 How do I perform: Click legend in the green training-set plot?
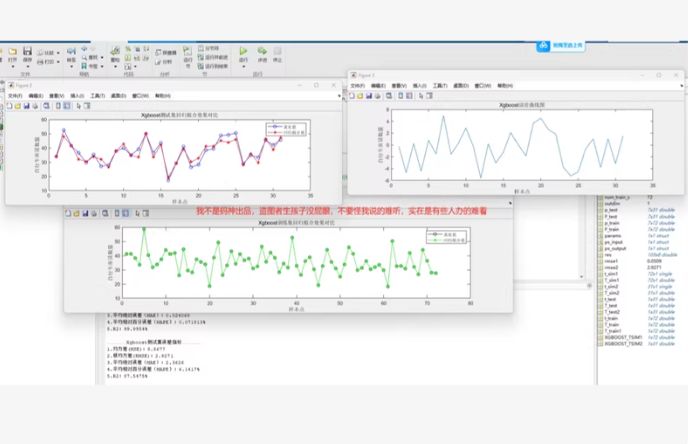click(446, 237)
